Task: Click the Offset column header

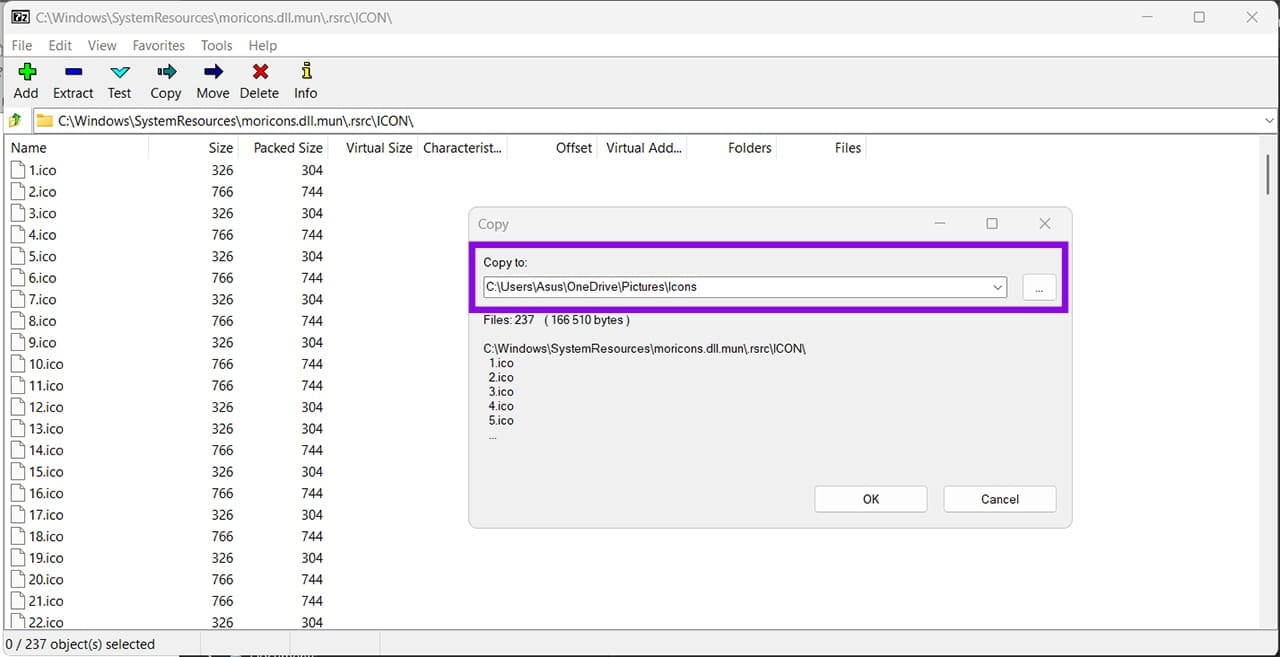Action: point(574,148)
